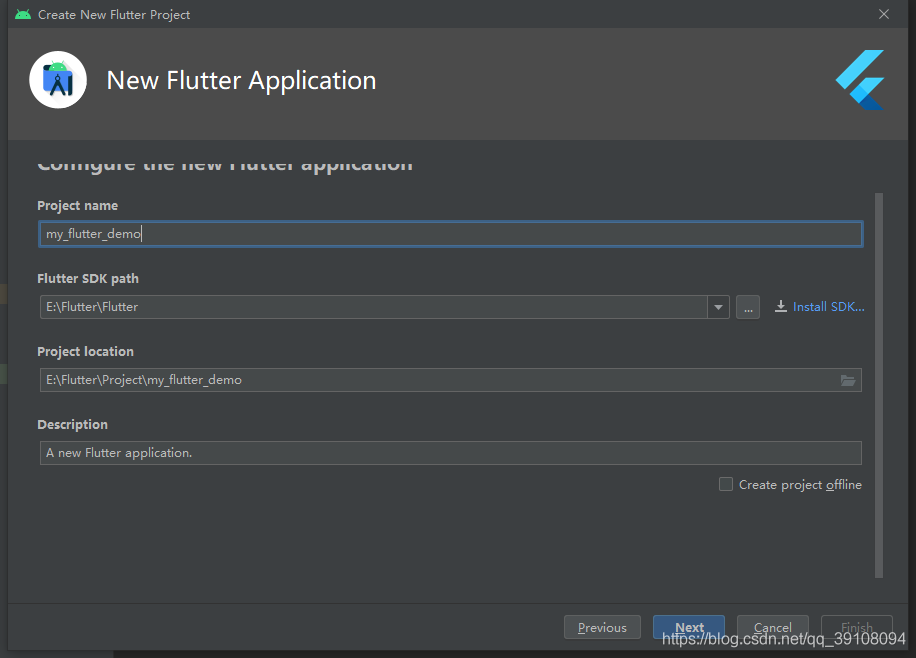Close the Create New Flutter Project dialog
The width and height of the screenshot is (916, 658).
click(884, 14)
